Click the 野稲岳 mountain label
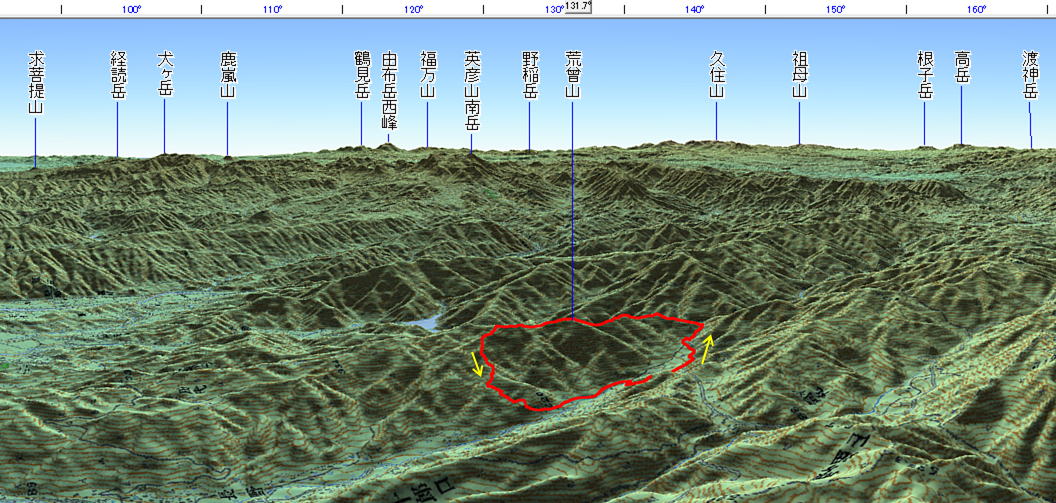This screenshot has width=1056, height=503. pyautogui.click(x=530, y=75)
